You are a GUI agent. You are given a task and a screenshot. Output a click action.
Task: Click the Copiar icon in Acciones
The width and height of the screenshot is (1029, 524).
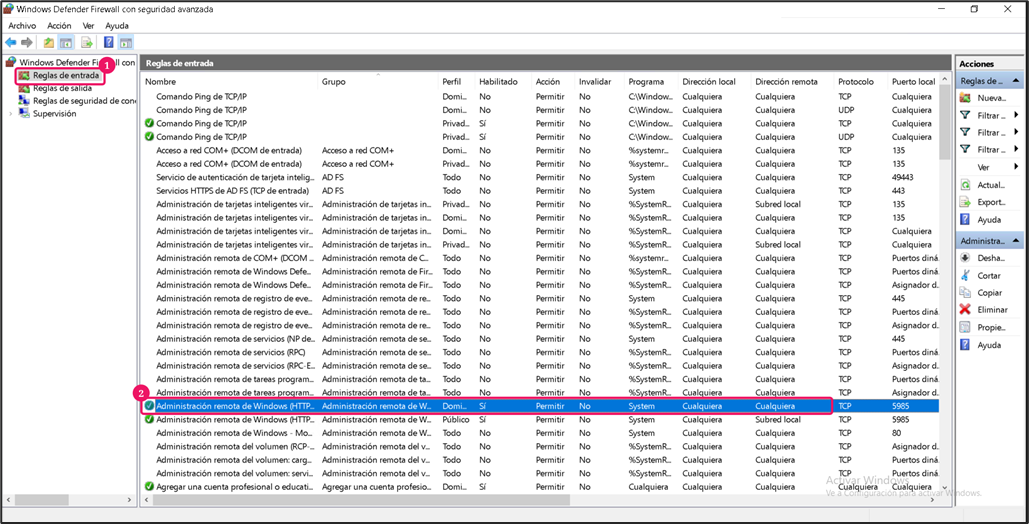965,292
